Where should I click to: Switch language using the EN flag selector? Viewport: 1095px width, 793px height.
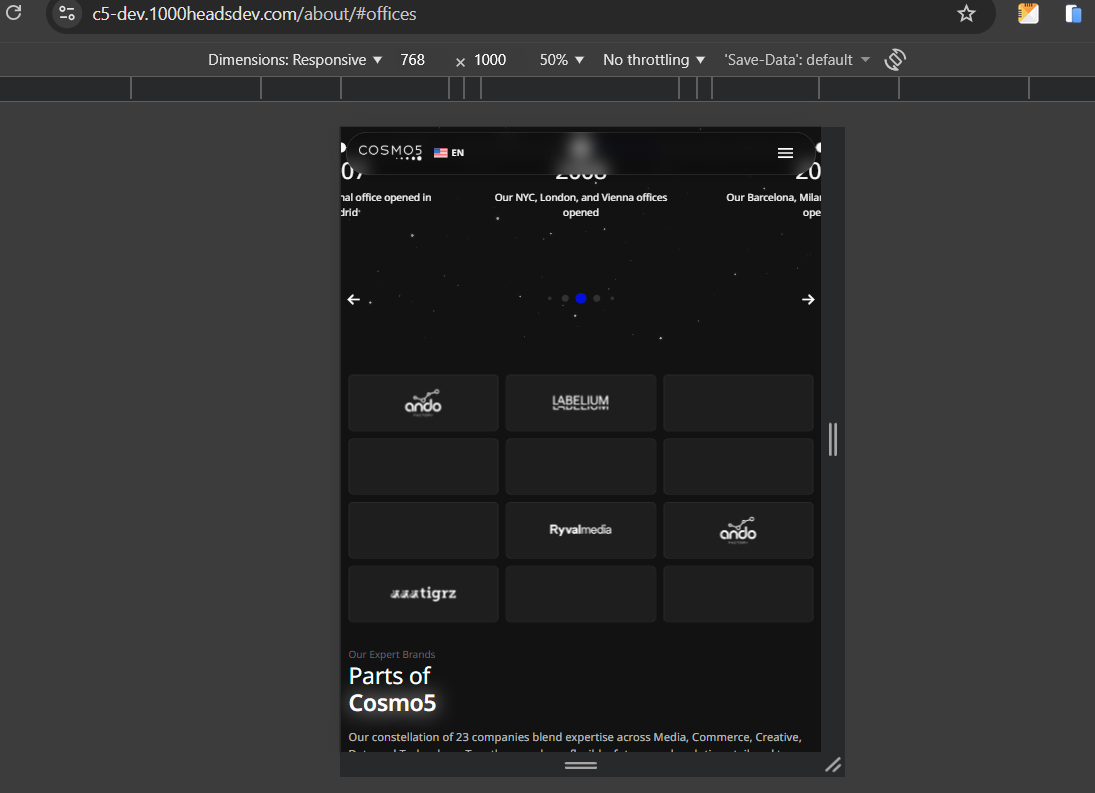click(448, 153)
